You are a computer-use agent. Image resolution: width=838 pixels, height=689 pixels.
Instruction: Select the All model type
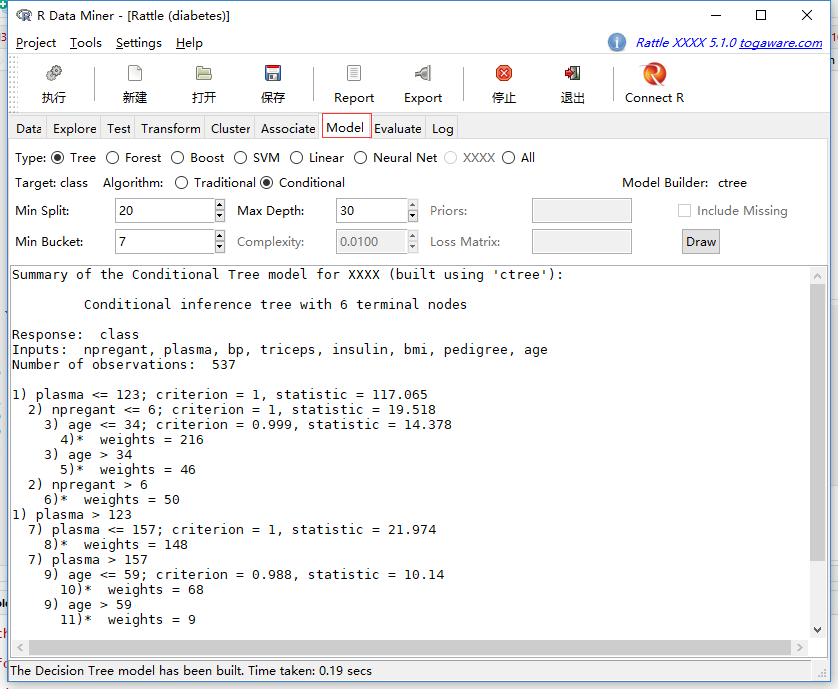coord(509,158)
